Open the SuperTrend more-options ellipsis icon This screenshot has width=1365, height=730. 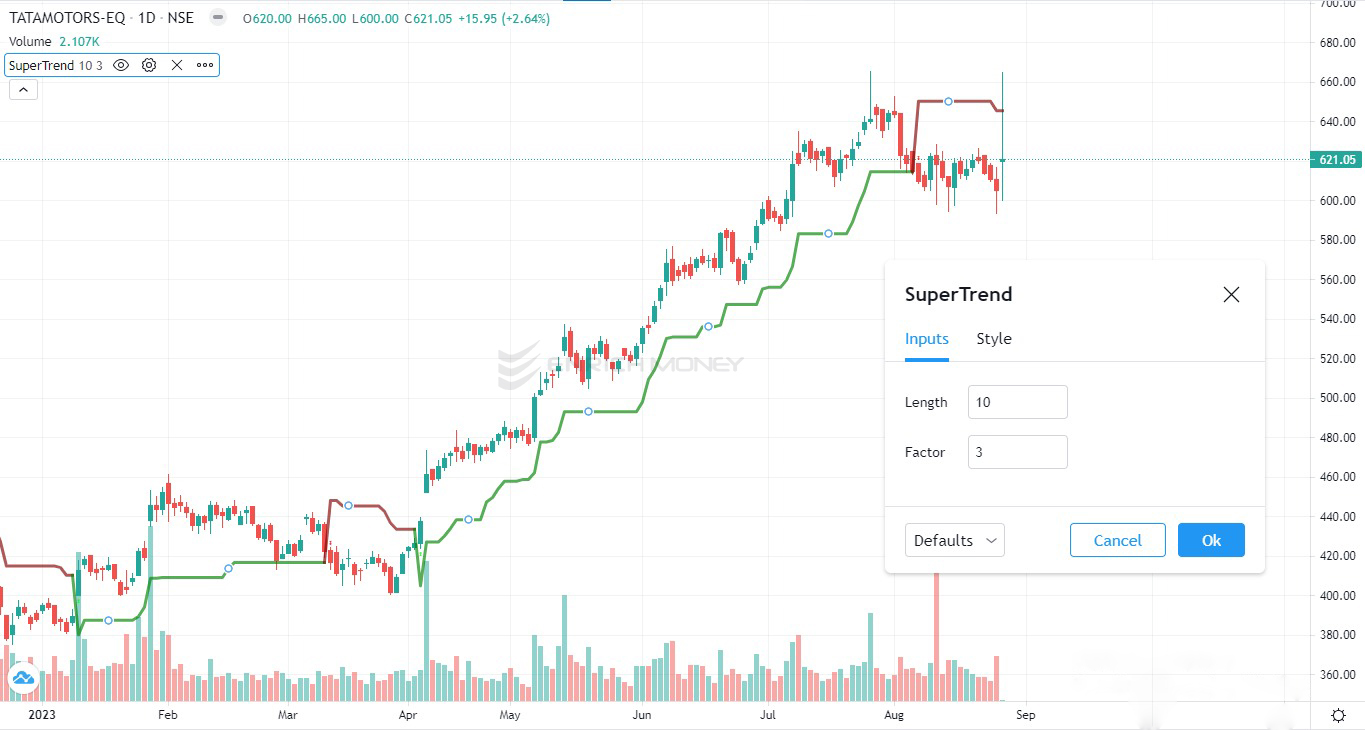pos(204,65)
